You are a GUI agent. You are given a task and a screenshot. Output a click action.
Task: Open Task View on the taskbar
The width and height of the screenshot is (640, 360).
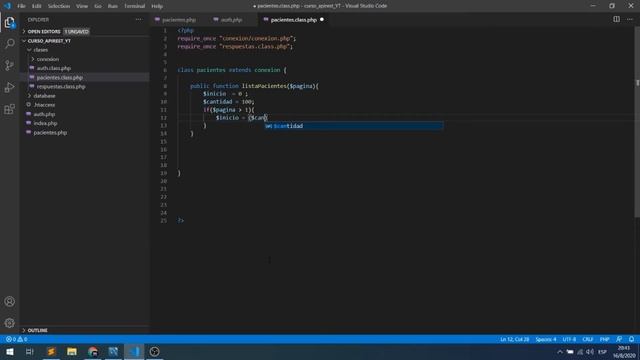click(x=30, y=351)
